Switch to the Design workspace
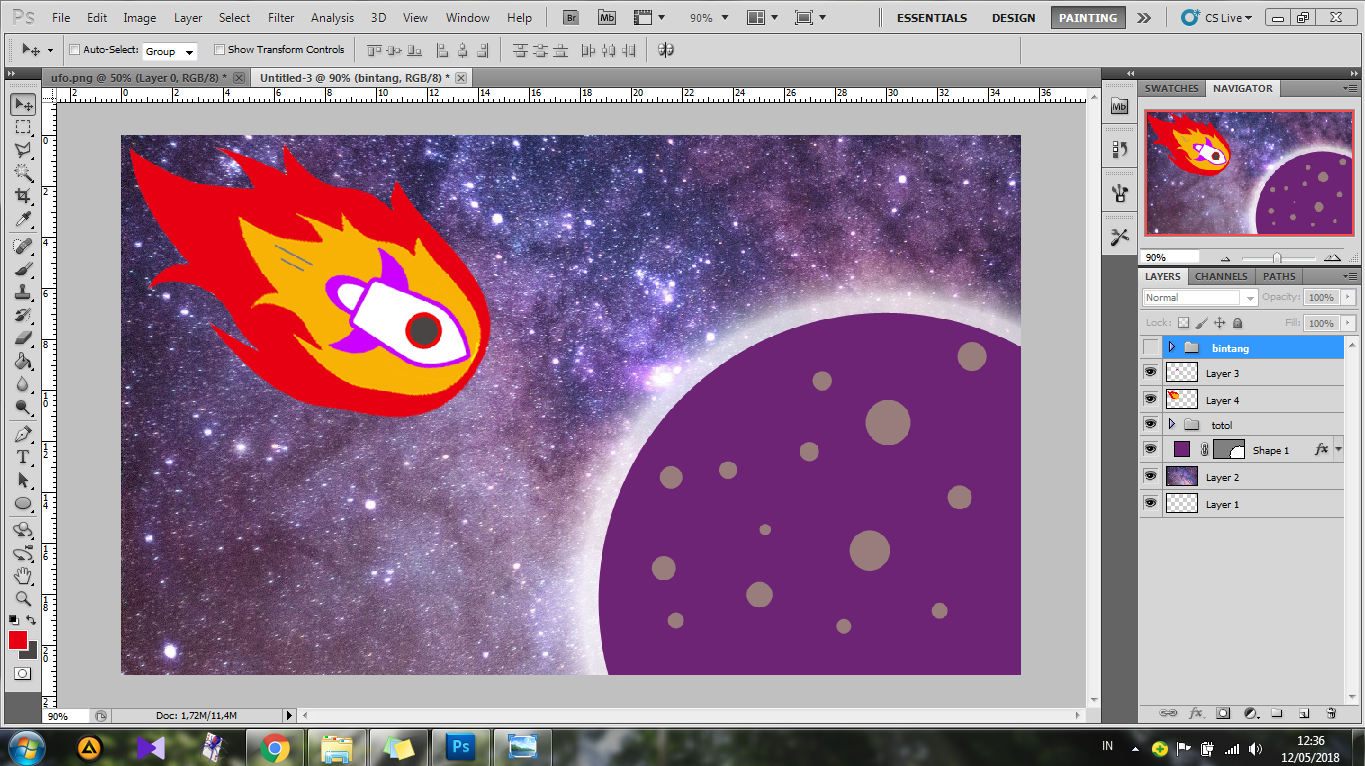The image size is (1365, 766). (1013, 18)
